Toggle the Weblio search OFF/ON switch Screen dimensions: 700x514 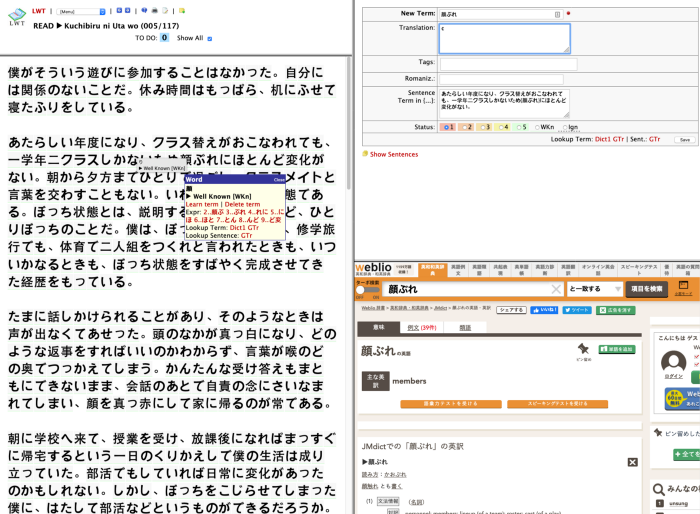pos(367,290)
